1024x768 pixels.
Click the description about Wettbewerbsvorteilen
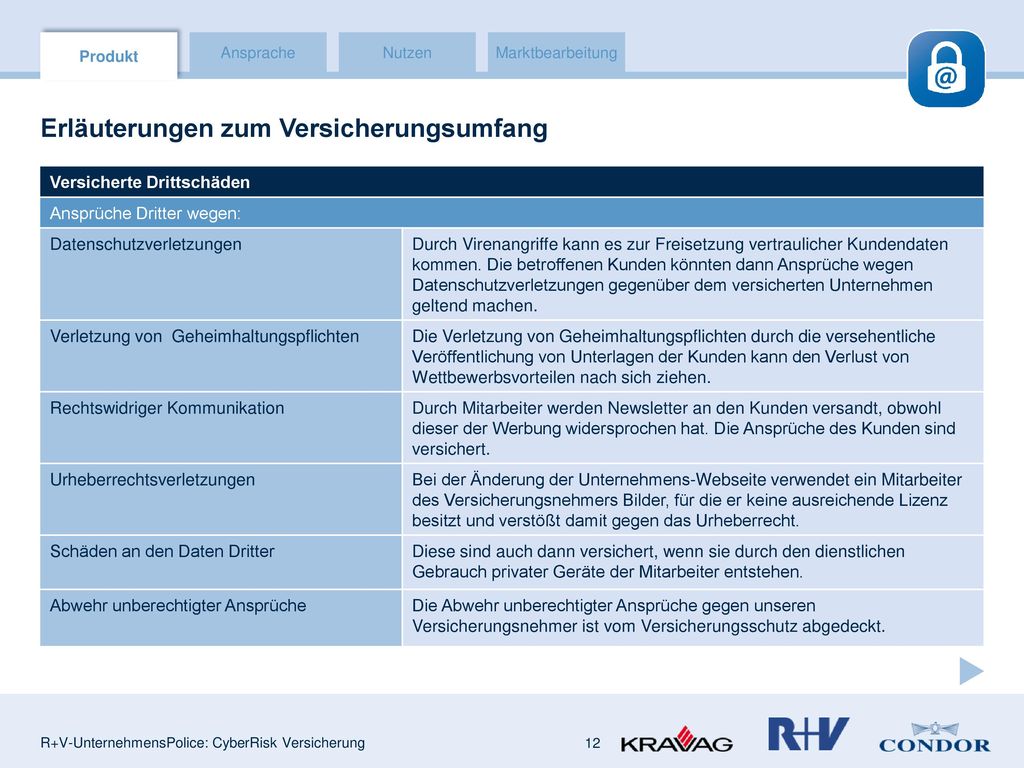(673, 357)
